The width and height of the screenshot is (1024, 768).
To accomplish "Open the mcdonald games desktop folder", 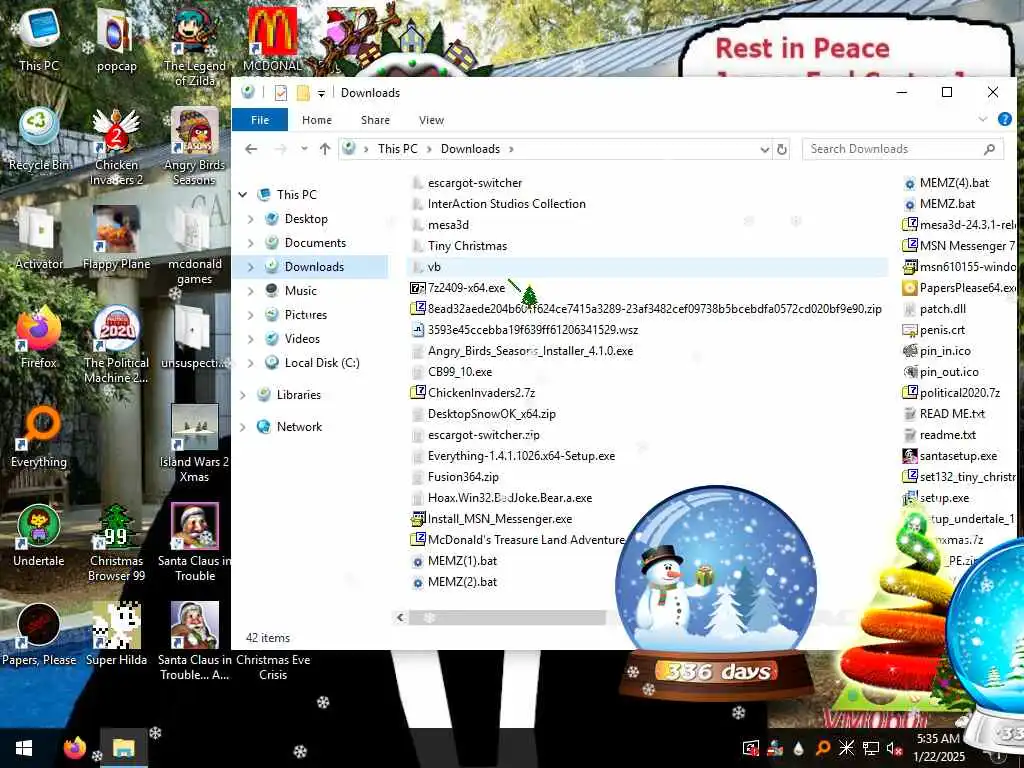I will click(195, 247).
